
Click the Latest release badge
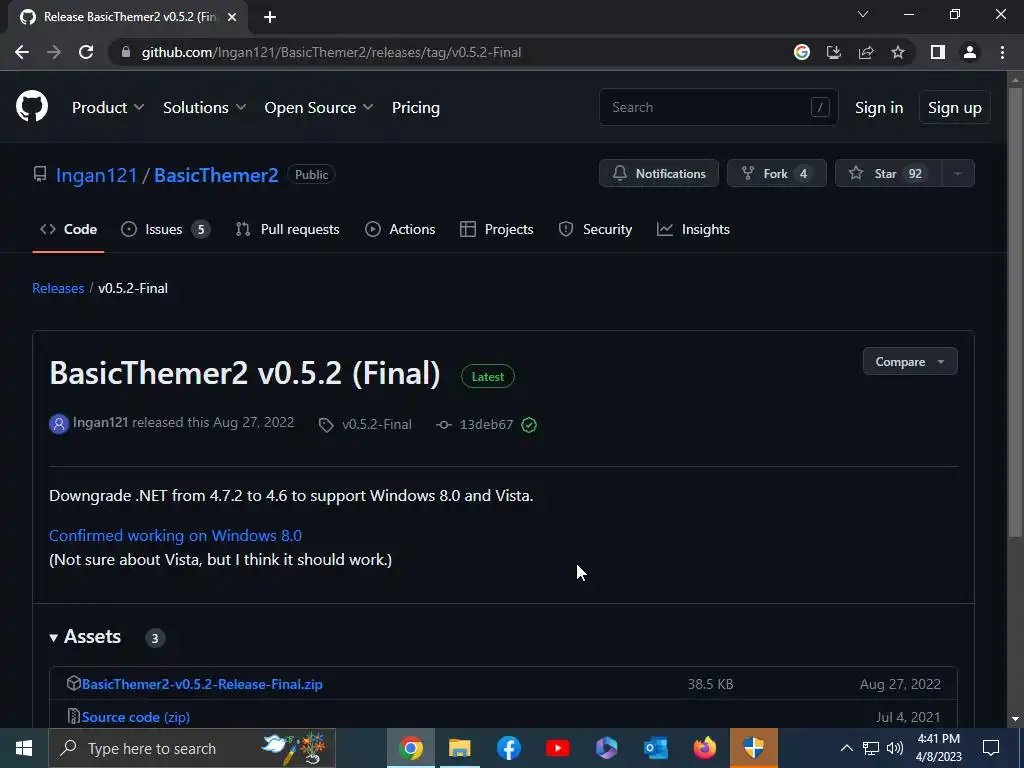pos(488,377)
